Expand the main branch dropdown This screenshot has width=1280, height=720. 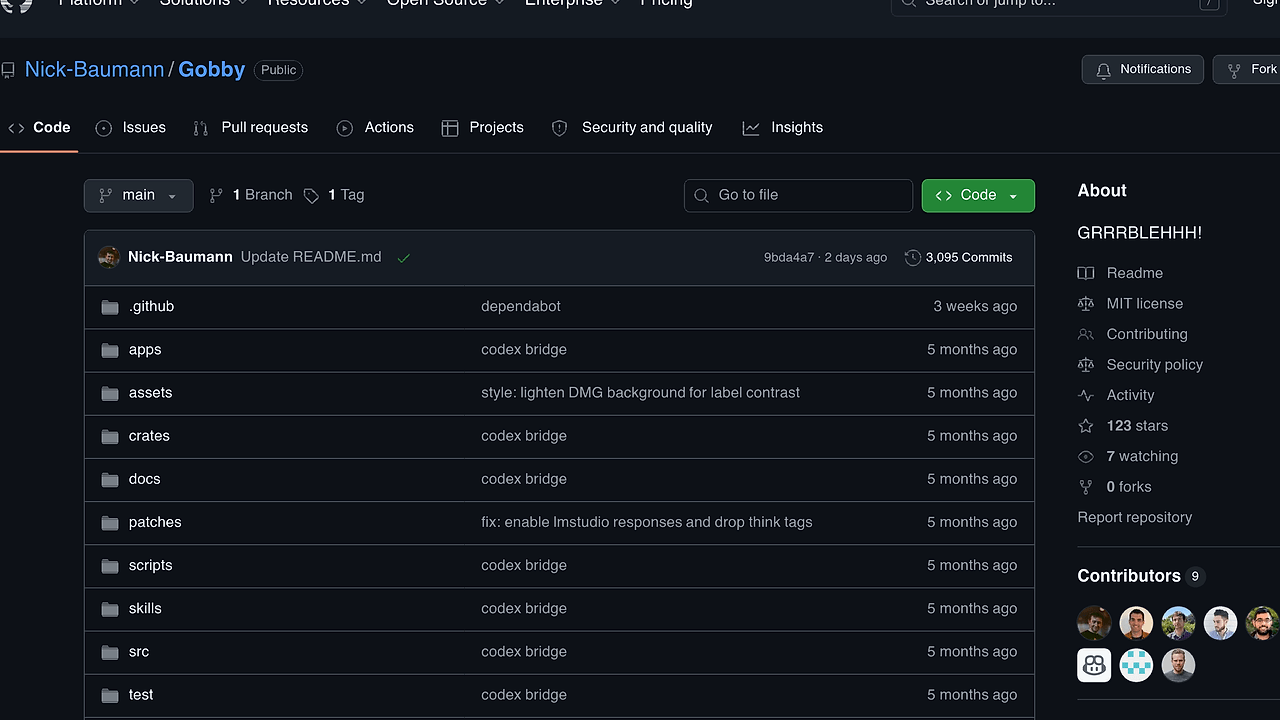(138, 195)
